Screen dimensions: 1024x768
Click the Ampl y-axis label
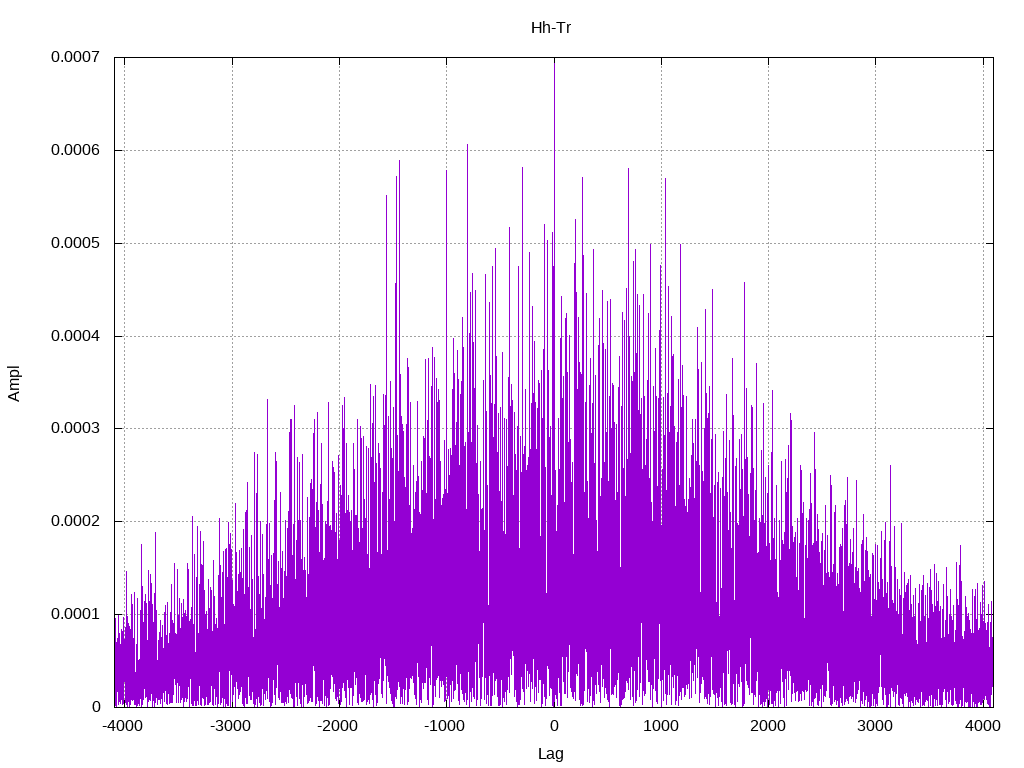[14, 383]
